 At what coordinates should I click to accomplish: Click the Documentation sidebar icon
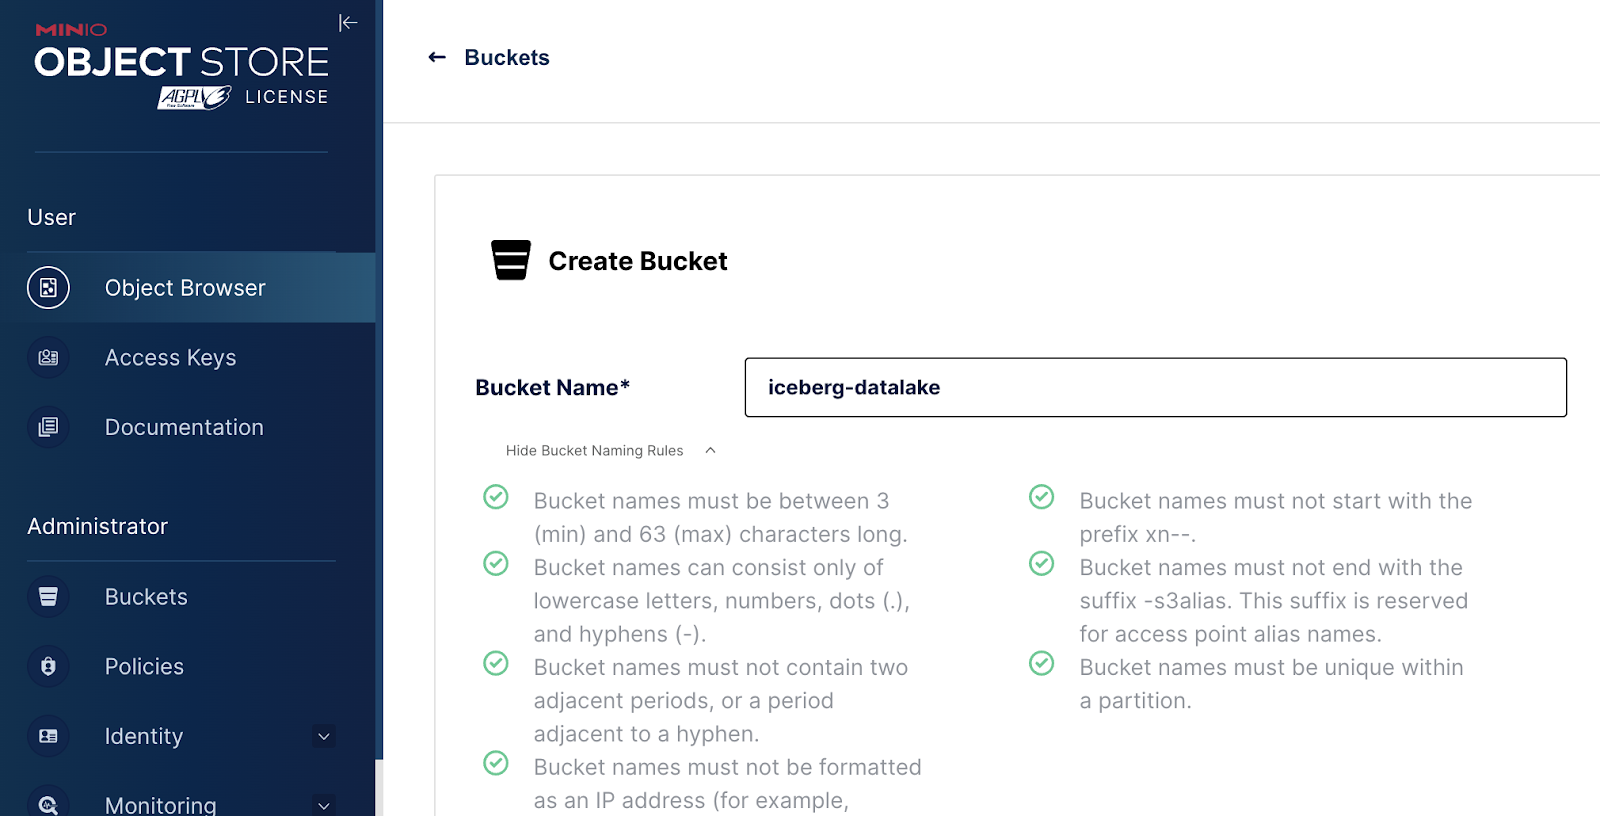[x=48, y=427]
